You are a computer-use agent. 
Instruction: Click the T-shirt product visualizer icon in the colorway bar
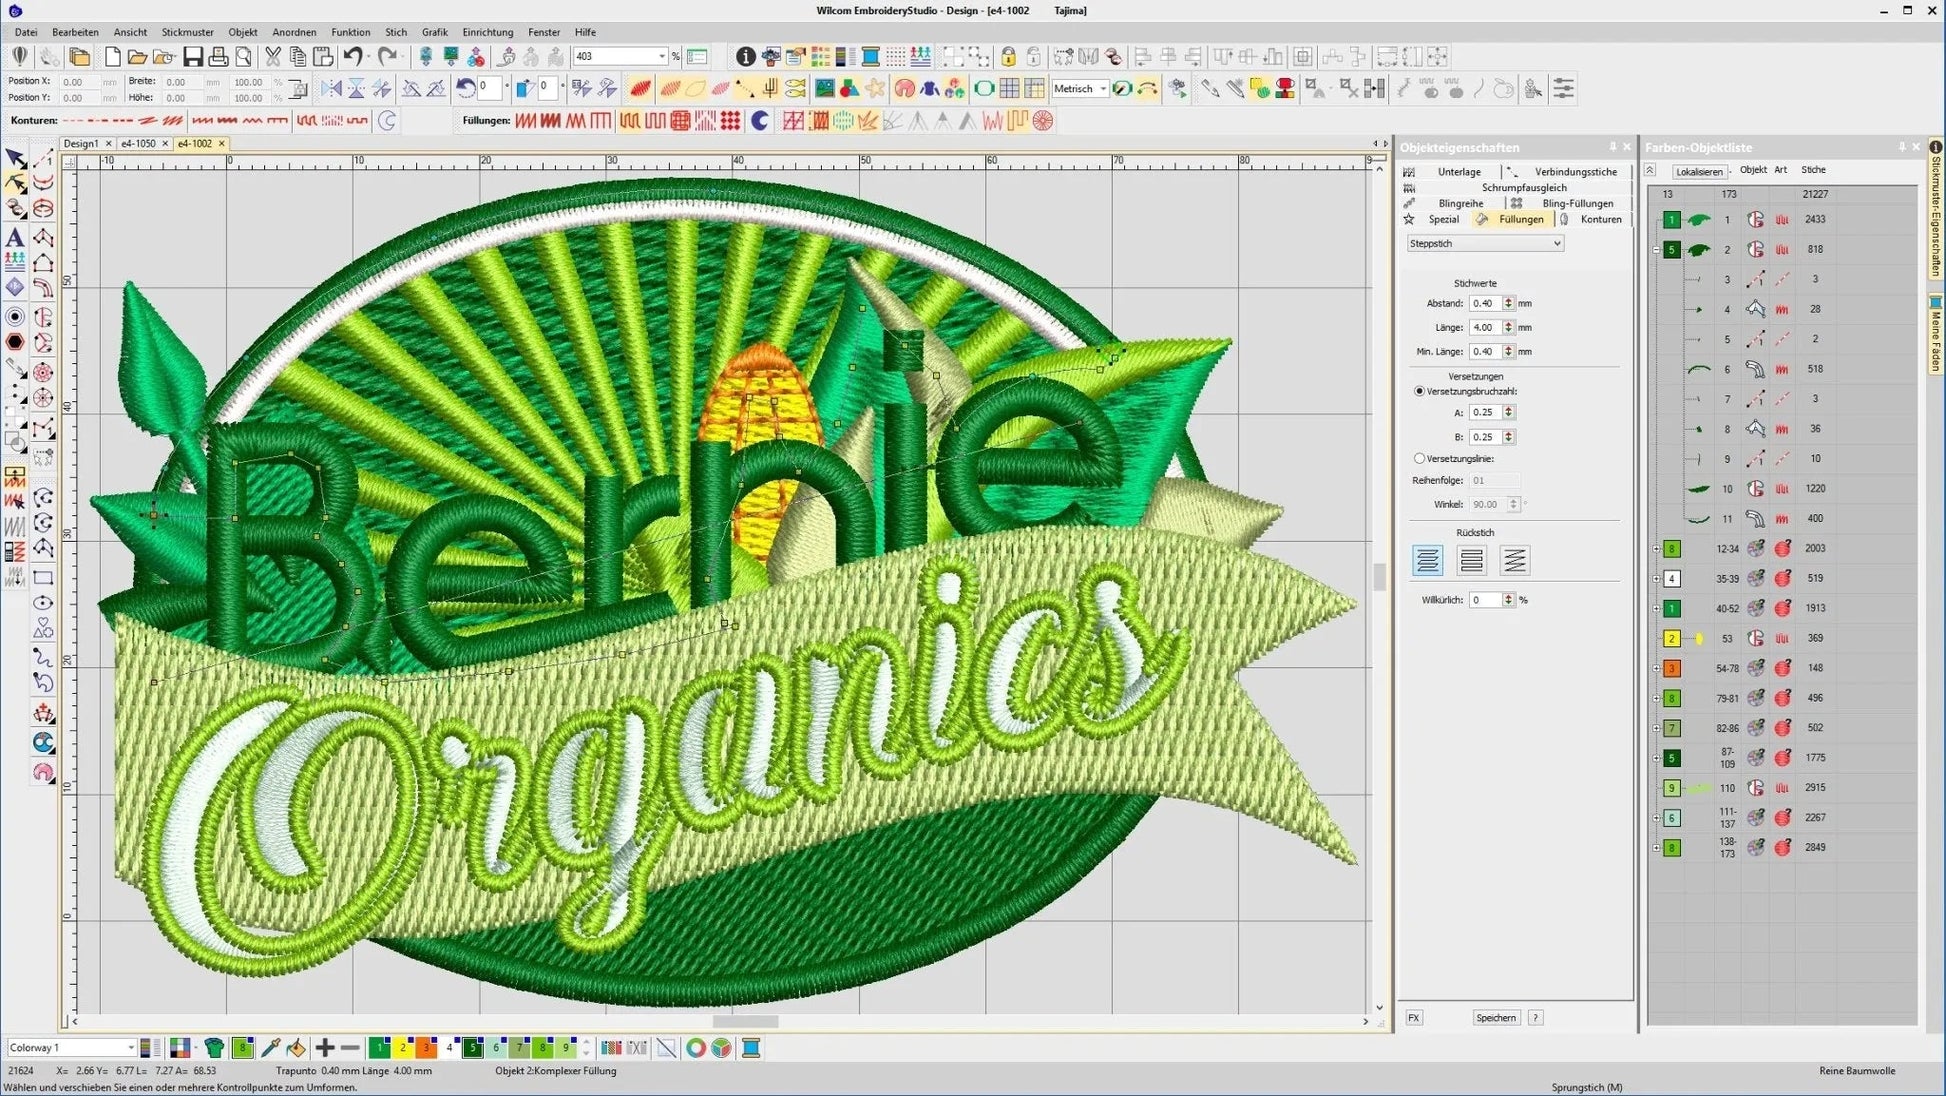coord(216,1048)
